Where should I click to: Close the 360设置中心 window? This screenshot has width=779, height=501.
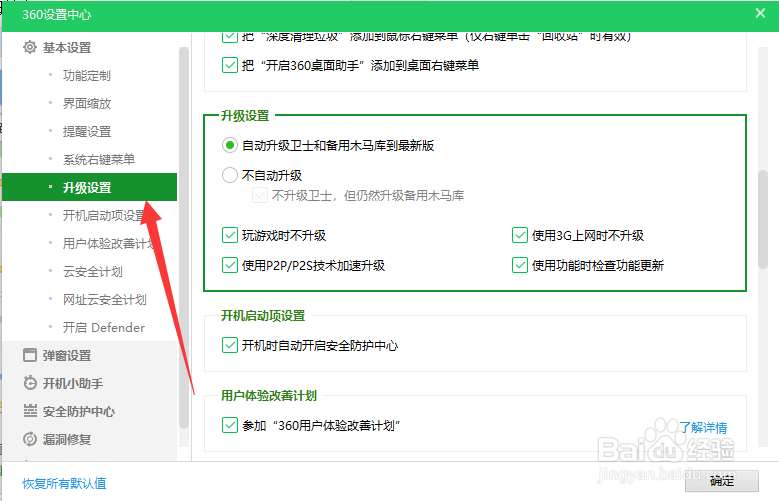point(760,13)
